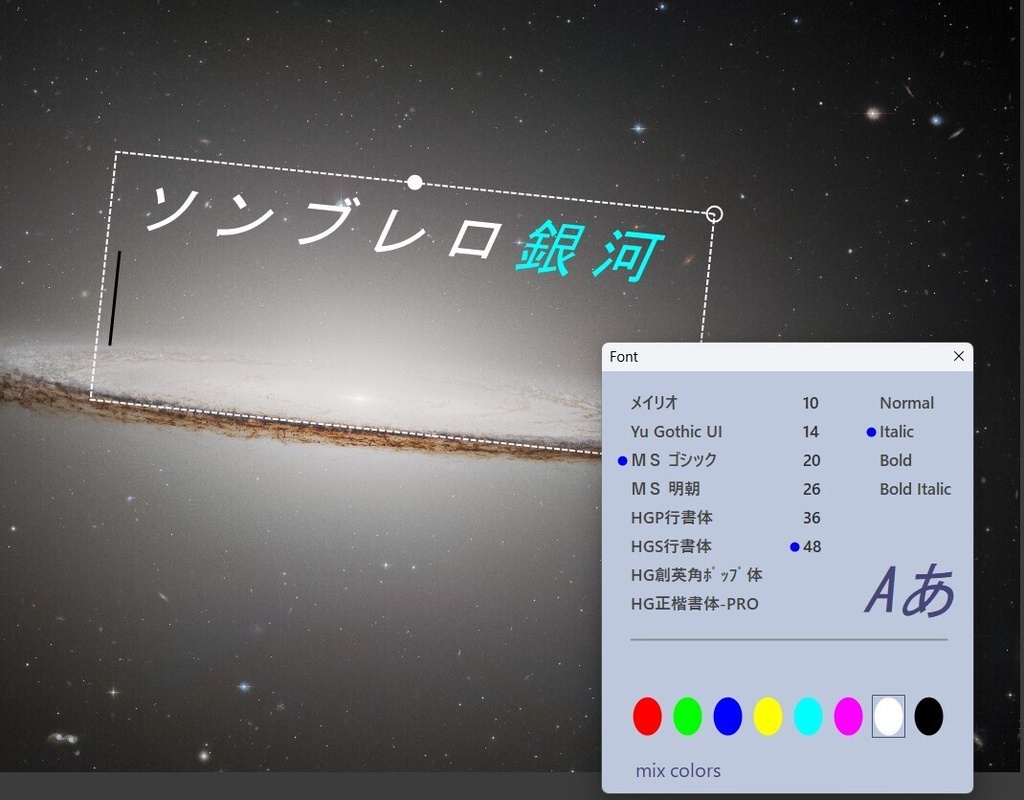Set font size to 10
1024x800 pixels.
click(x=810, y=403)
